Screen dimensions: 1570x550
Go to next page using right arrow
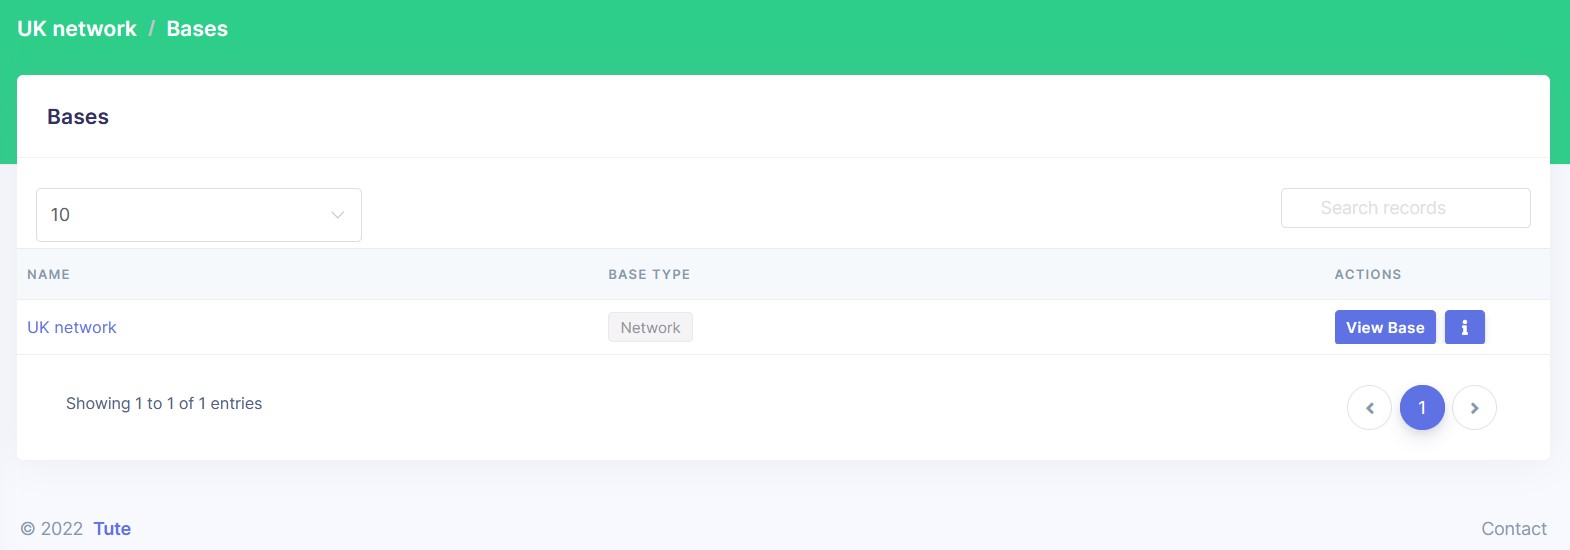(x=1474, y=408)
